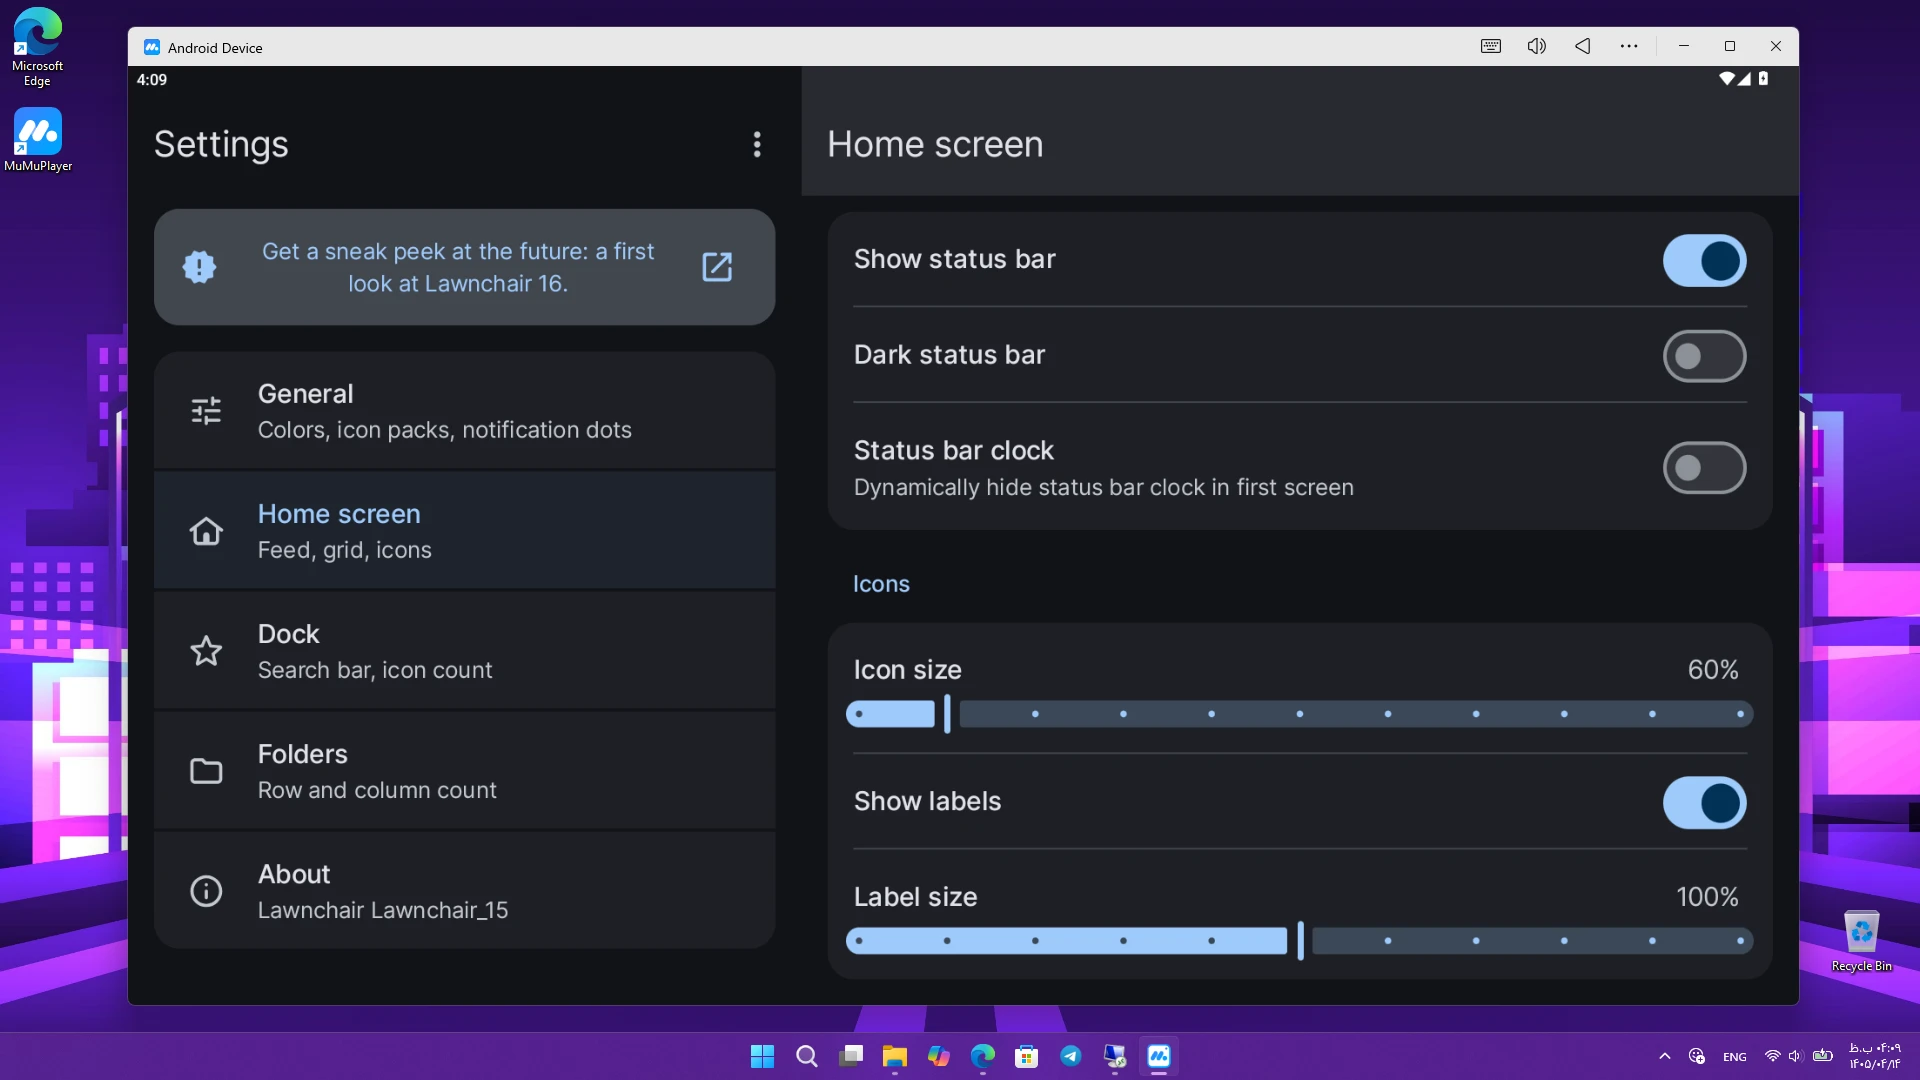Click the star icon beside Dock
The height and width of the screenshot is (1080, 1920).
[x=206, y=651]
